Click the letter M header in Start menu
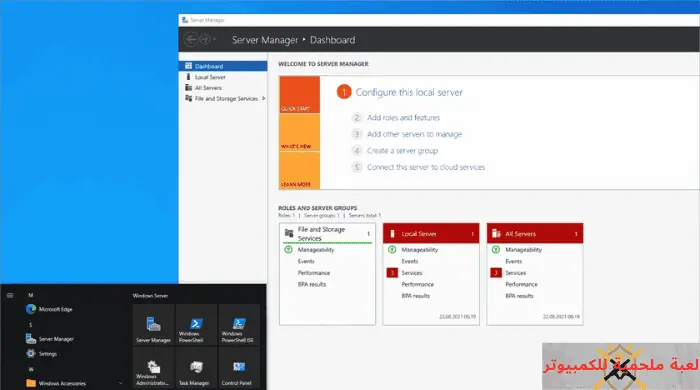The width and height of the screenshot is (700, 390). click(x=30, y=295)
